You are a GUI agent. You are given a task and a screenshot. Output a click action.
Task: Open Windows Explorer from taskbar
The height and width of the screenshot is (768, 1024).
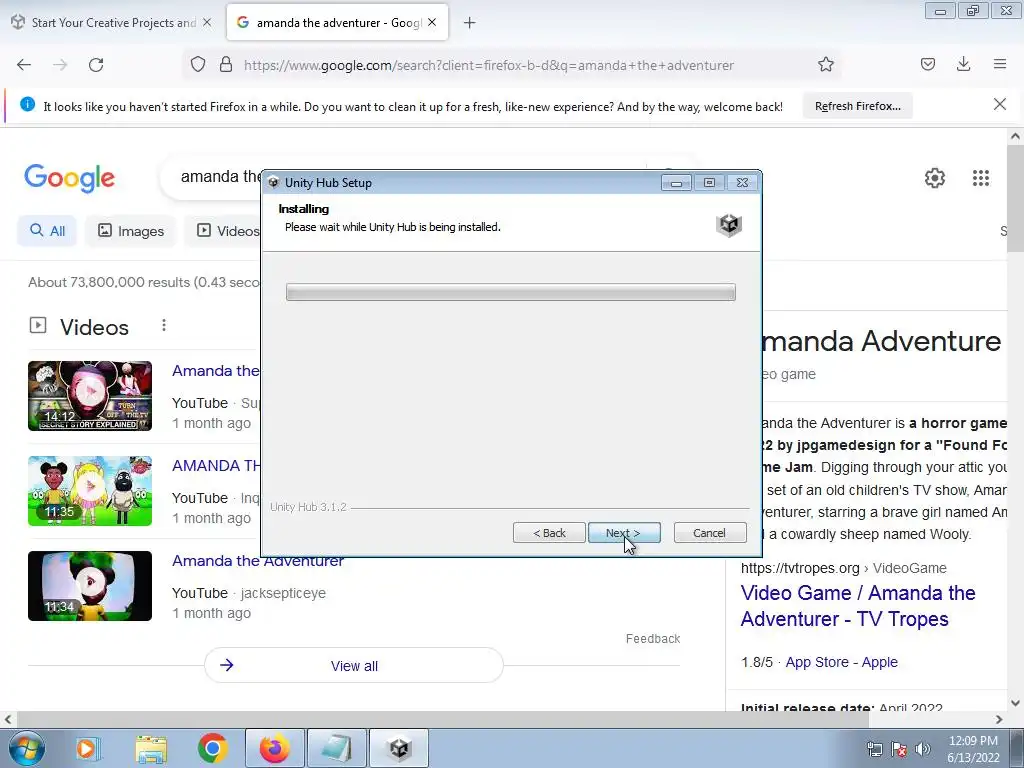tap(151, 748)
